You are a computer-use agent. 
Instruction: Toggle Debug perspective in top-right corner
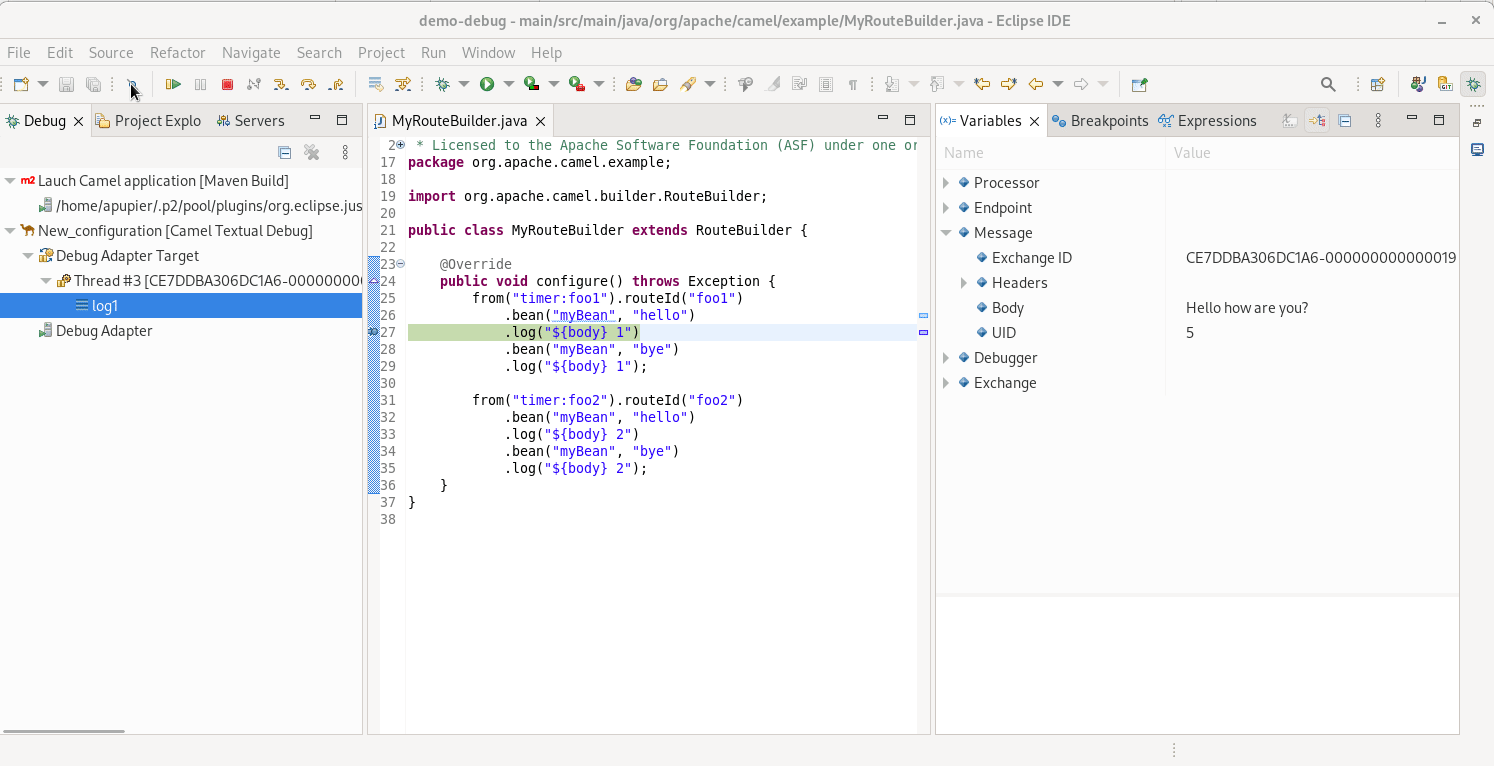point(1473,84)
